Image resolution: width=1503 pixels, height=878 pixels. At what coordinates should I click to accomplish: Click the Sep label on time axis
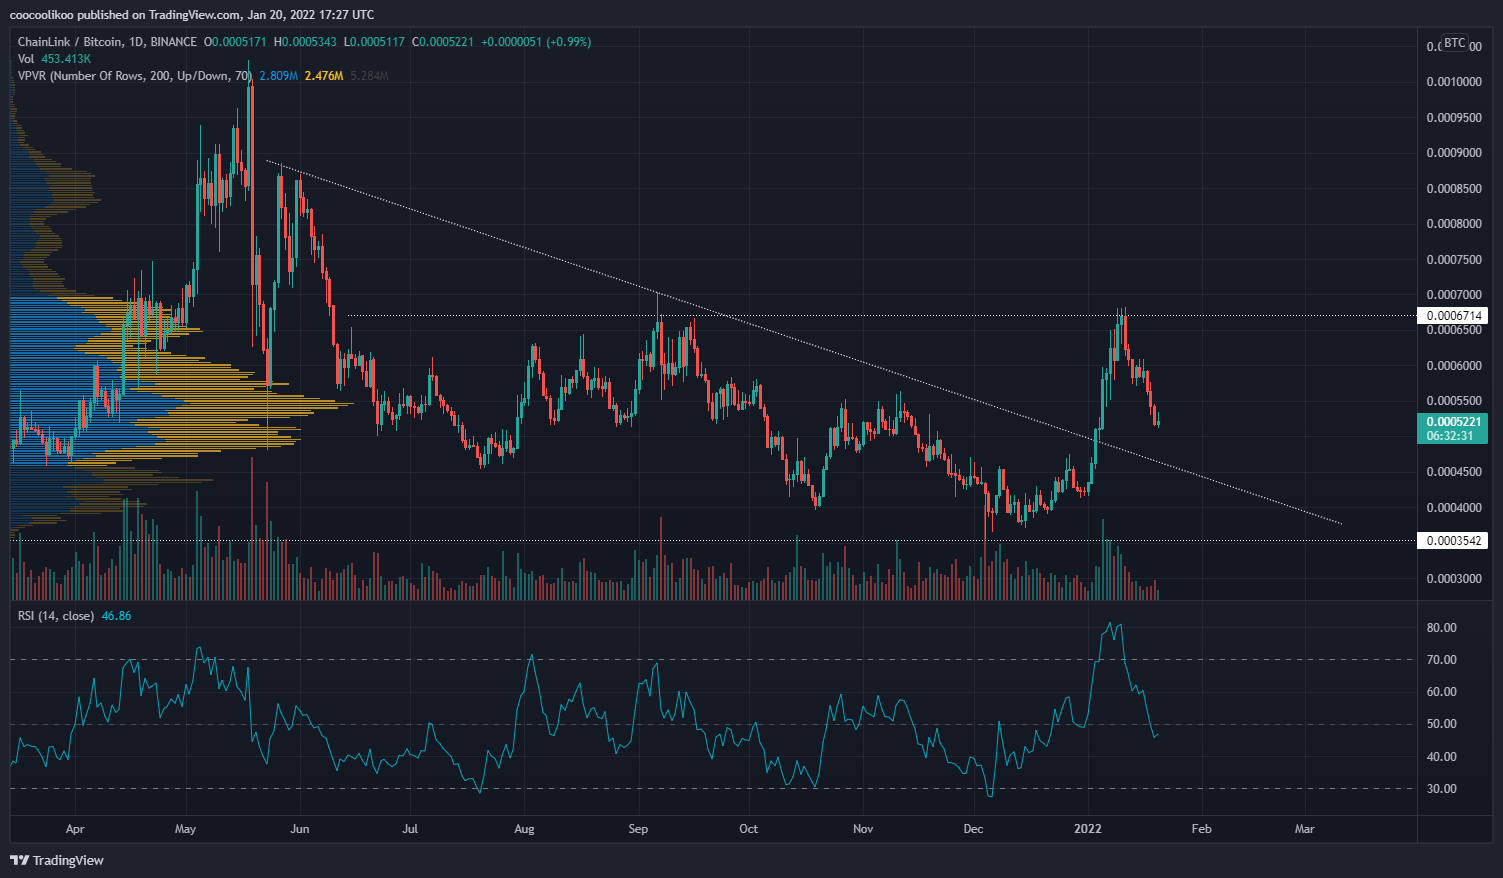click(638, 829)
